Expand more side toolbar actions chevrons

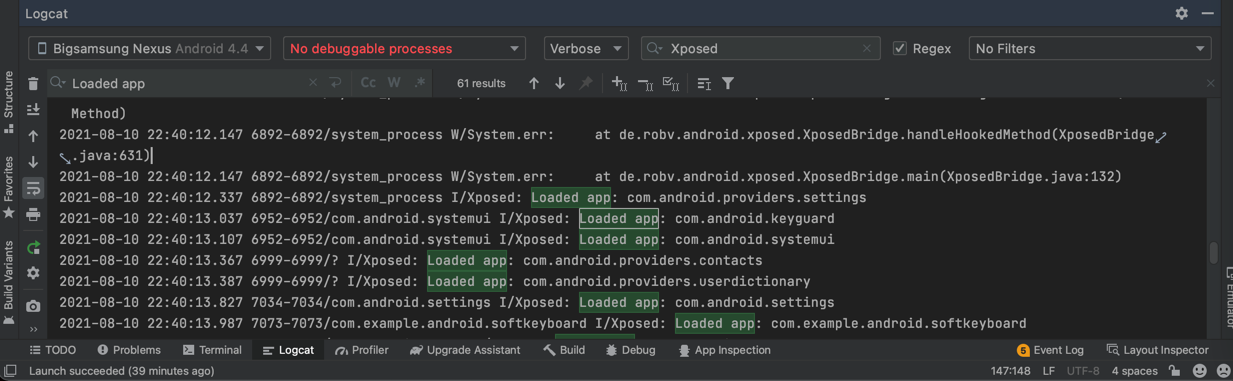coord(33,329)
